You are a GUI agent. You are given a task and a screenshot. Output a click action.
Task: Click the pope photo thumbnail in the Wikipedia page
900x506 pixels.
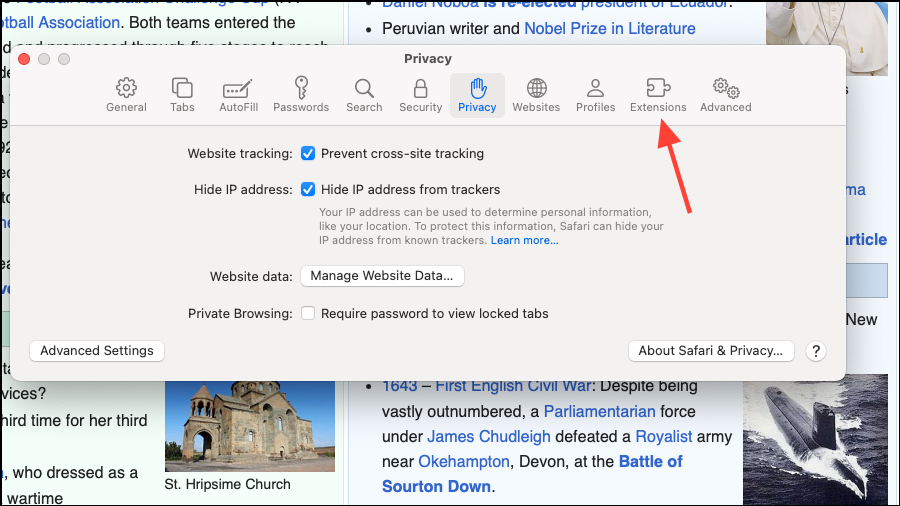click(827, 38)
